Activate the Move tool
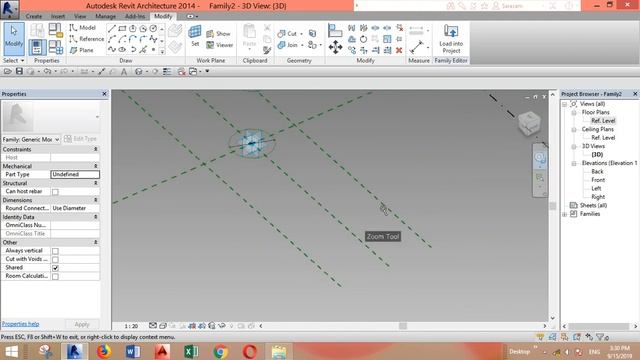This screenshot has height=360, width=640. pos(336,47)
